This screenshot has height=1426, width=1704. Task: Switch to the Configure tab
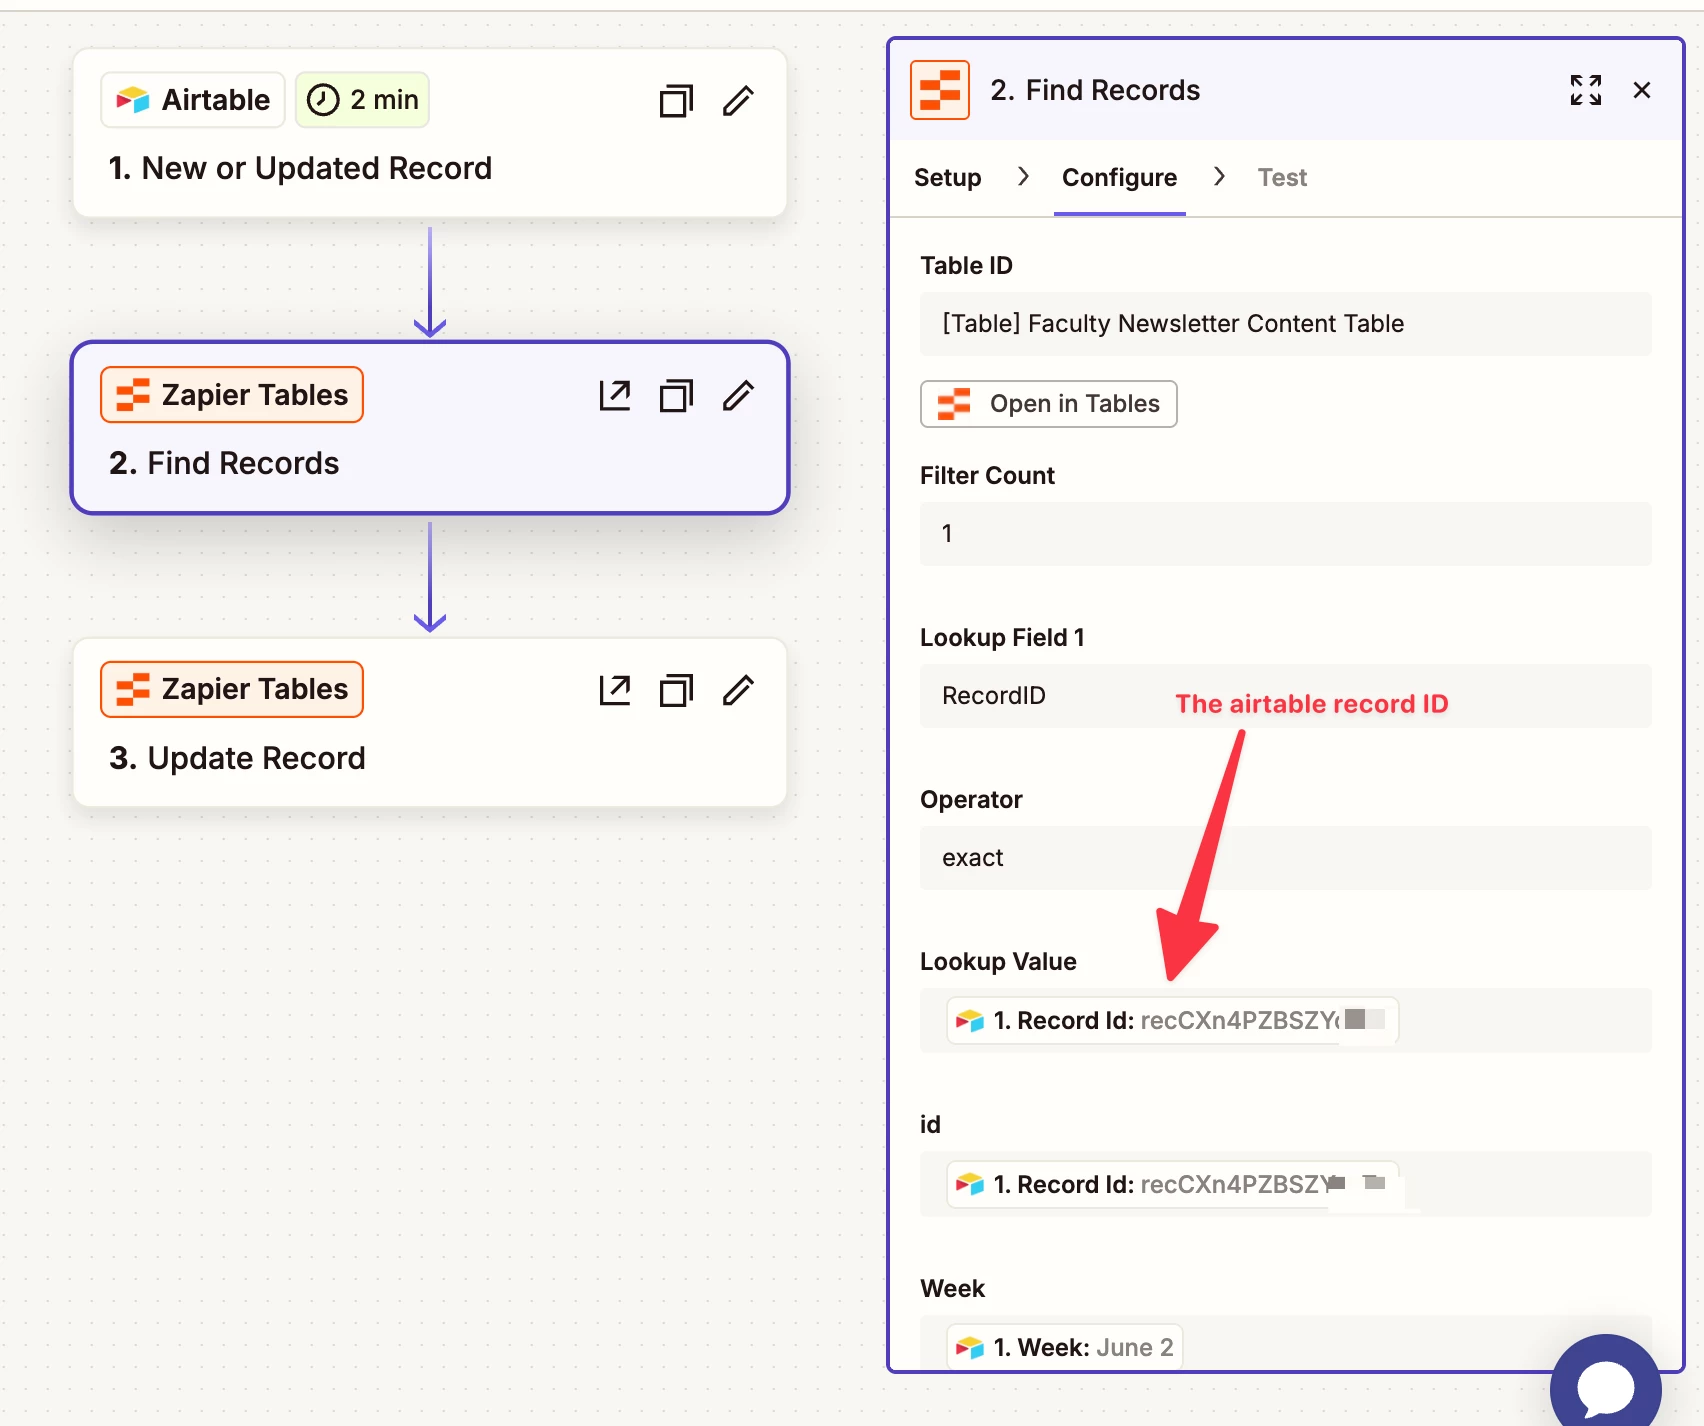coord(1119,177)
